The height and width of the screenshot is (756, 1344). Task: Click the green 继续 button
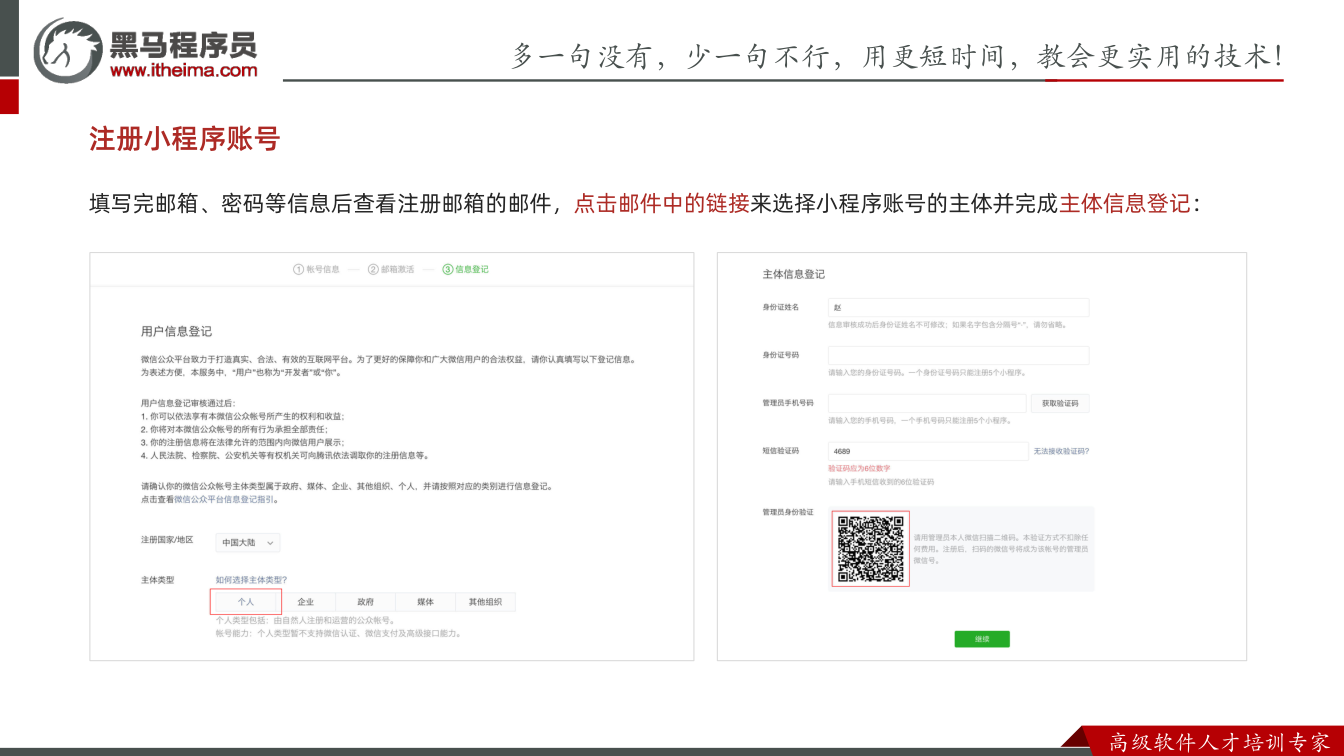(982, 639)
